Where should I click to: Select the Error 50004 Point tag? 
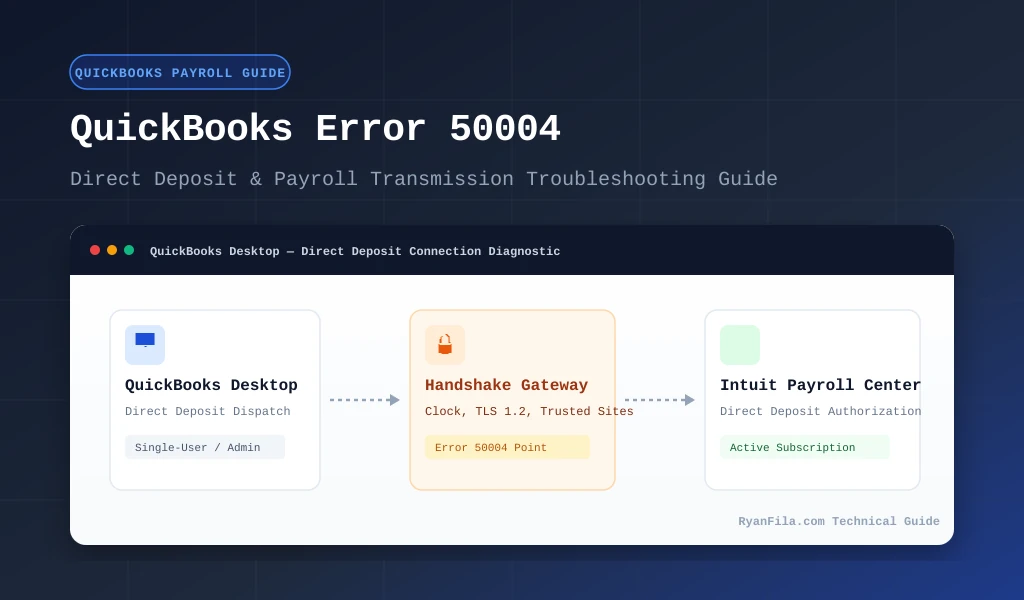click(507, 447)
